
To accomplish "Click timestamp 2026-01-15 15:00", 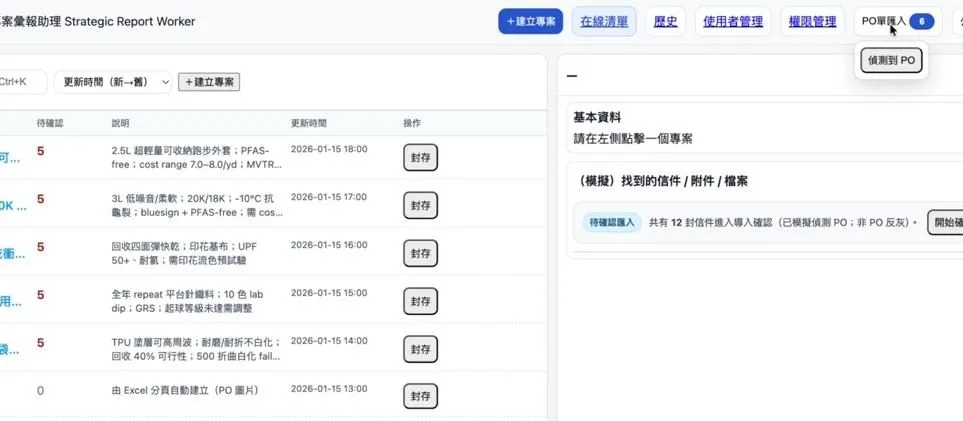I will [x=329, y=293].
